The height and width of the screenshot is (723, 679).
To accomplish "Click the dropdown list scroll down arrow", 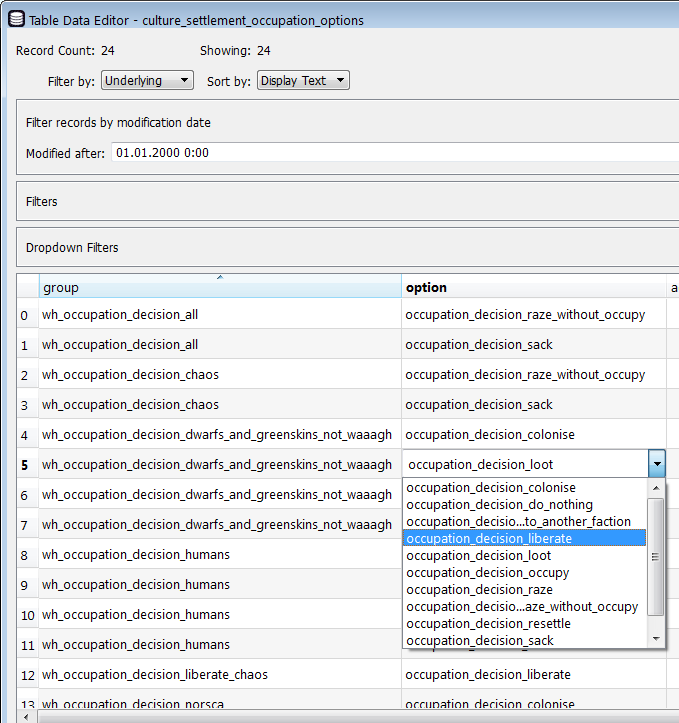I will point(656,639).
